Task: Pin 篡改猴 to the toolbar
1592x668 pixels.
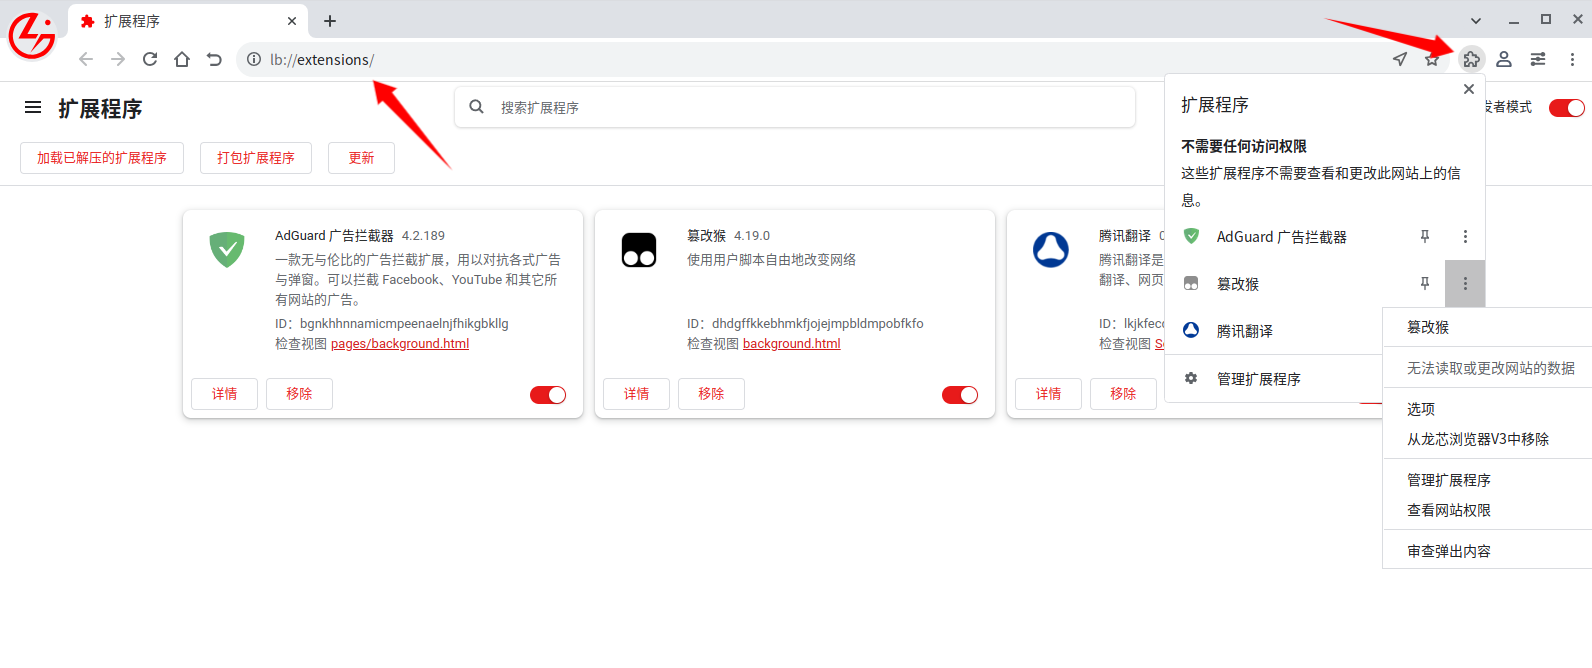Action: click(1425, 284)
